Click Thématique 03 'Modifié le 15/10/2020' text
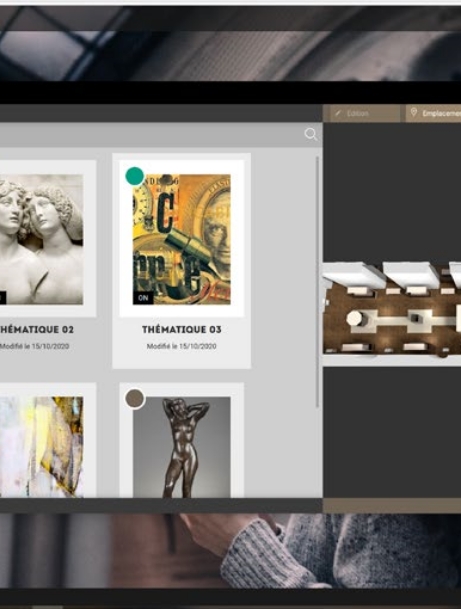The image size is (461, 609). 182,346
